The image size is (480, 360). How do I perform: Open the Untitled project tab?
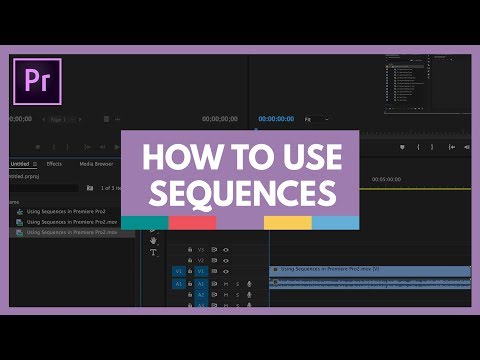click(x=20, y=164)
